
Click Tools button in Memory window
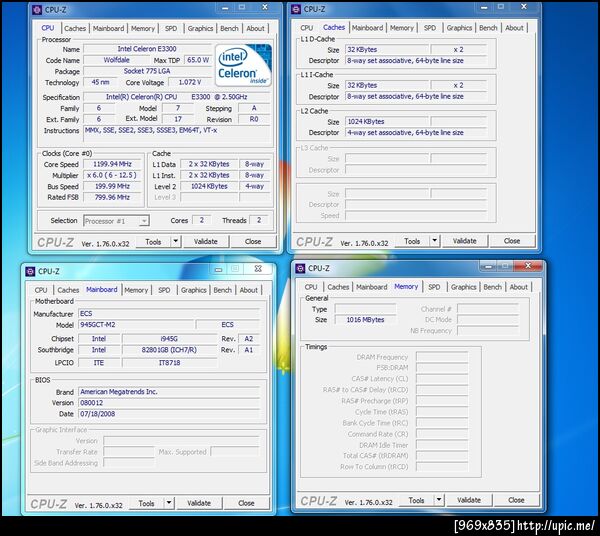click(x=416, y=500)
